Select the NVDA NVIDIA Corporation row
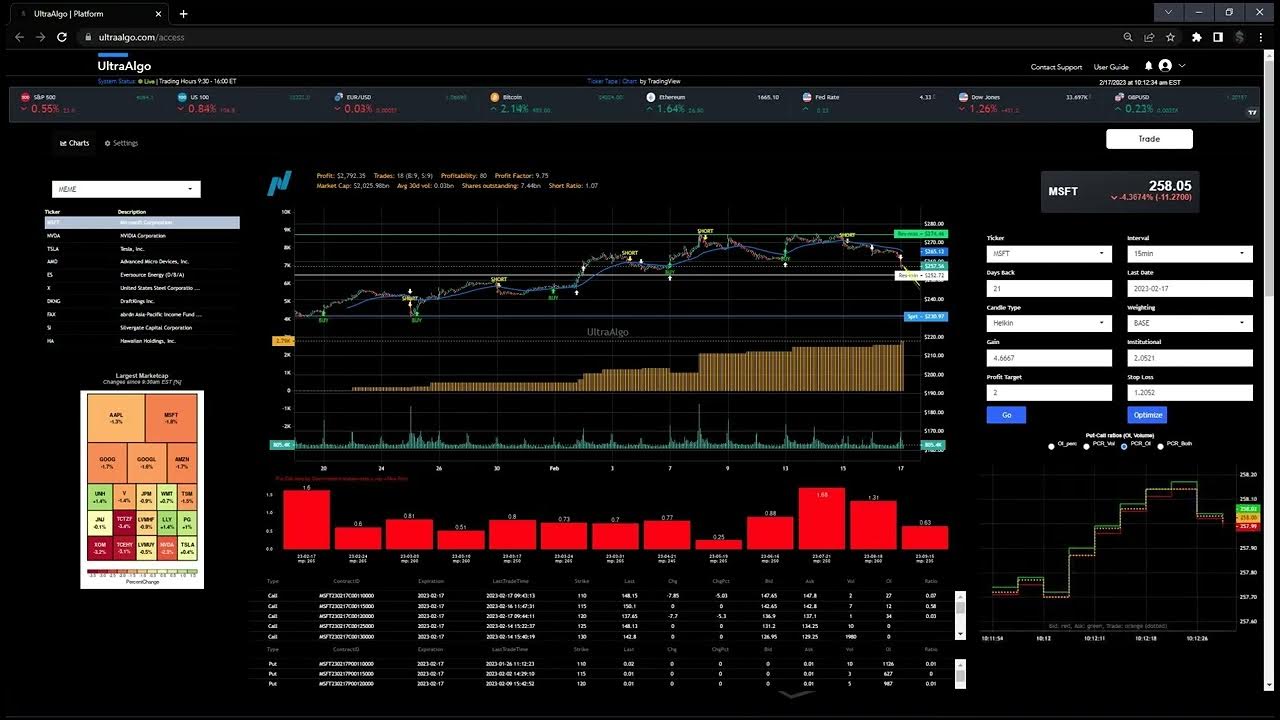This screenshot has width=1280, height=720. pos(142,235)
